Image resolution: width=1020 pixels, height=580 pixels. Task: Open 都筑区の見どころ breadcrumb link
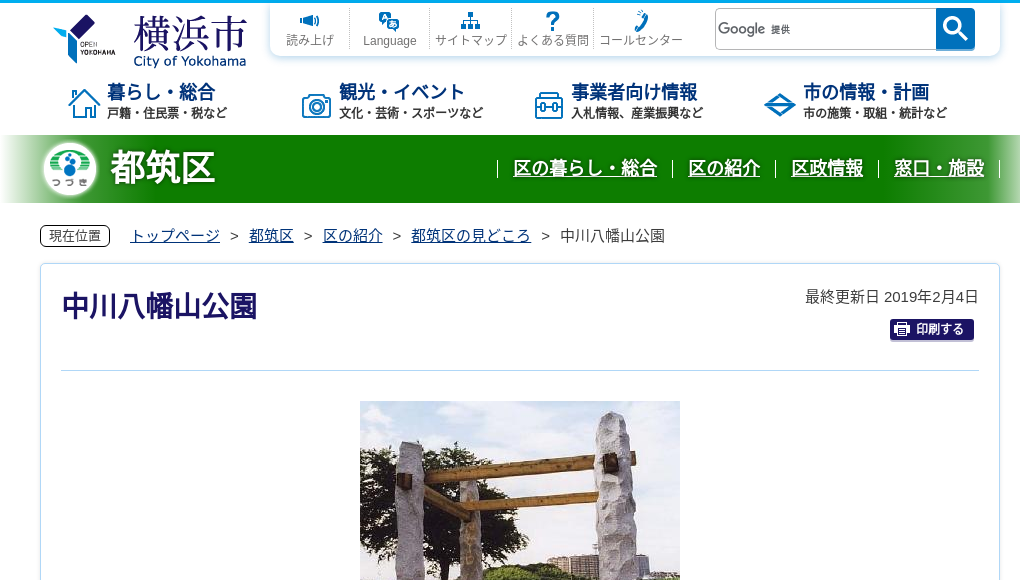coord(471,235)
